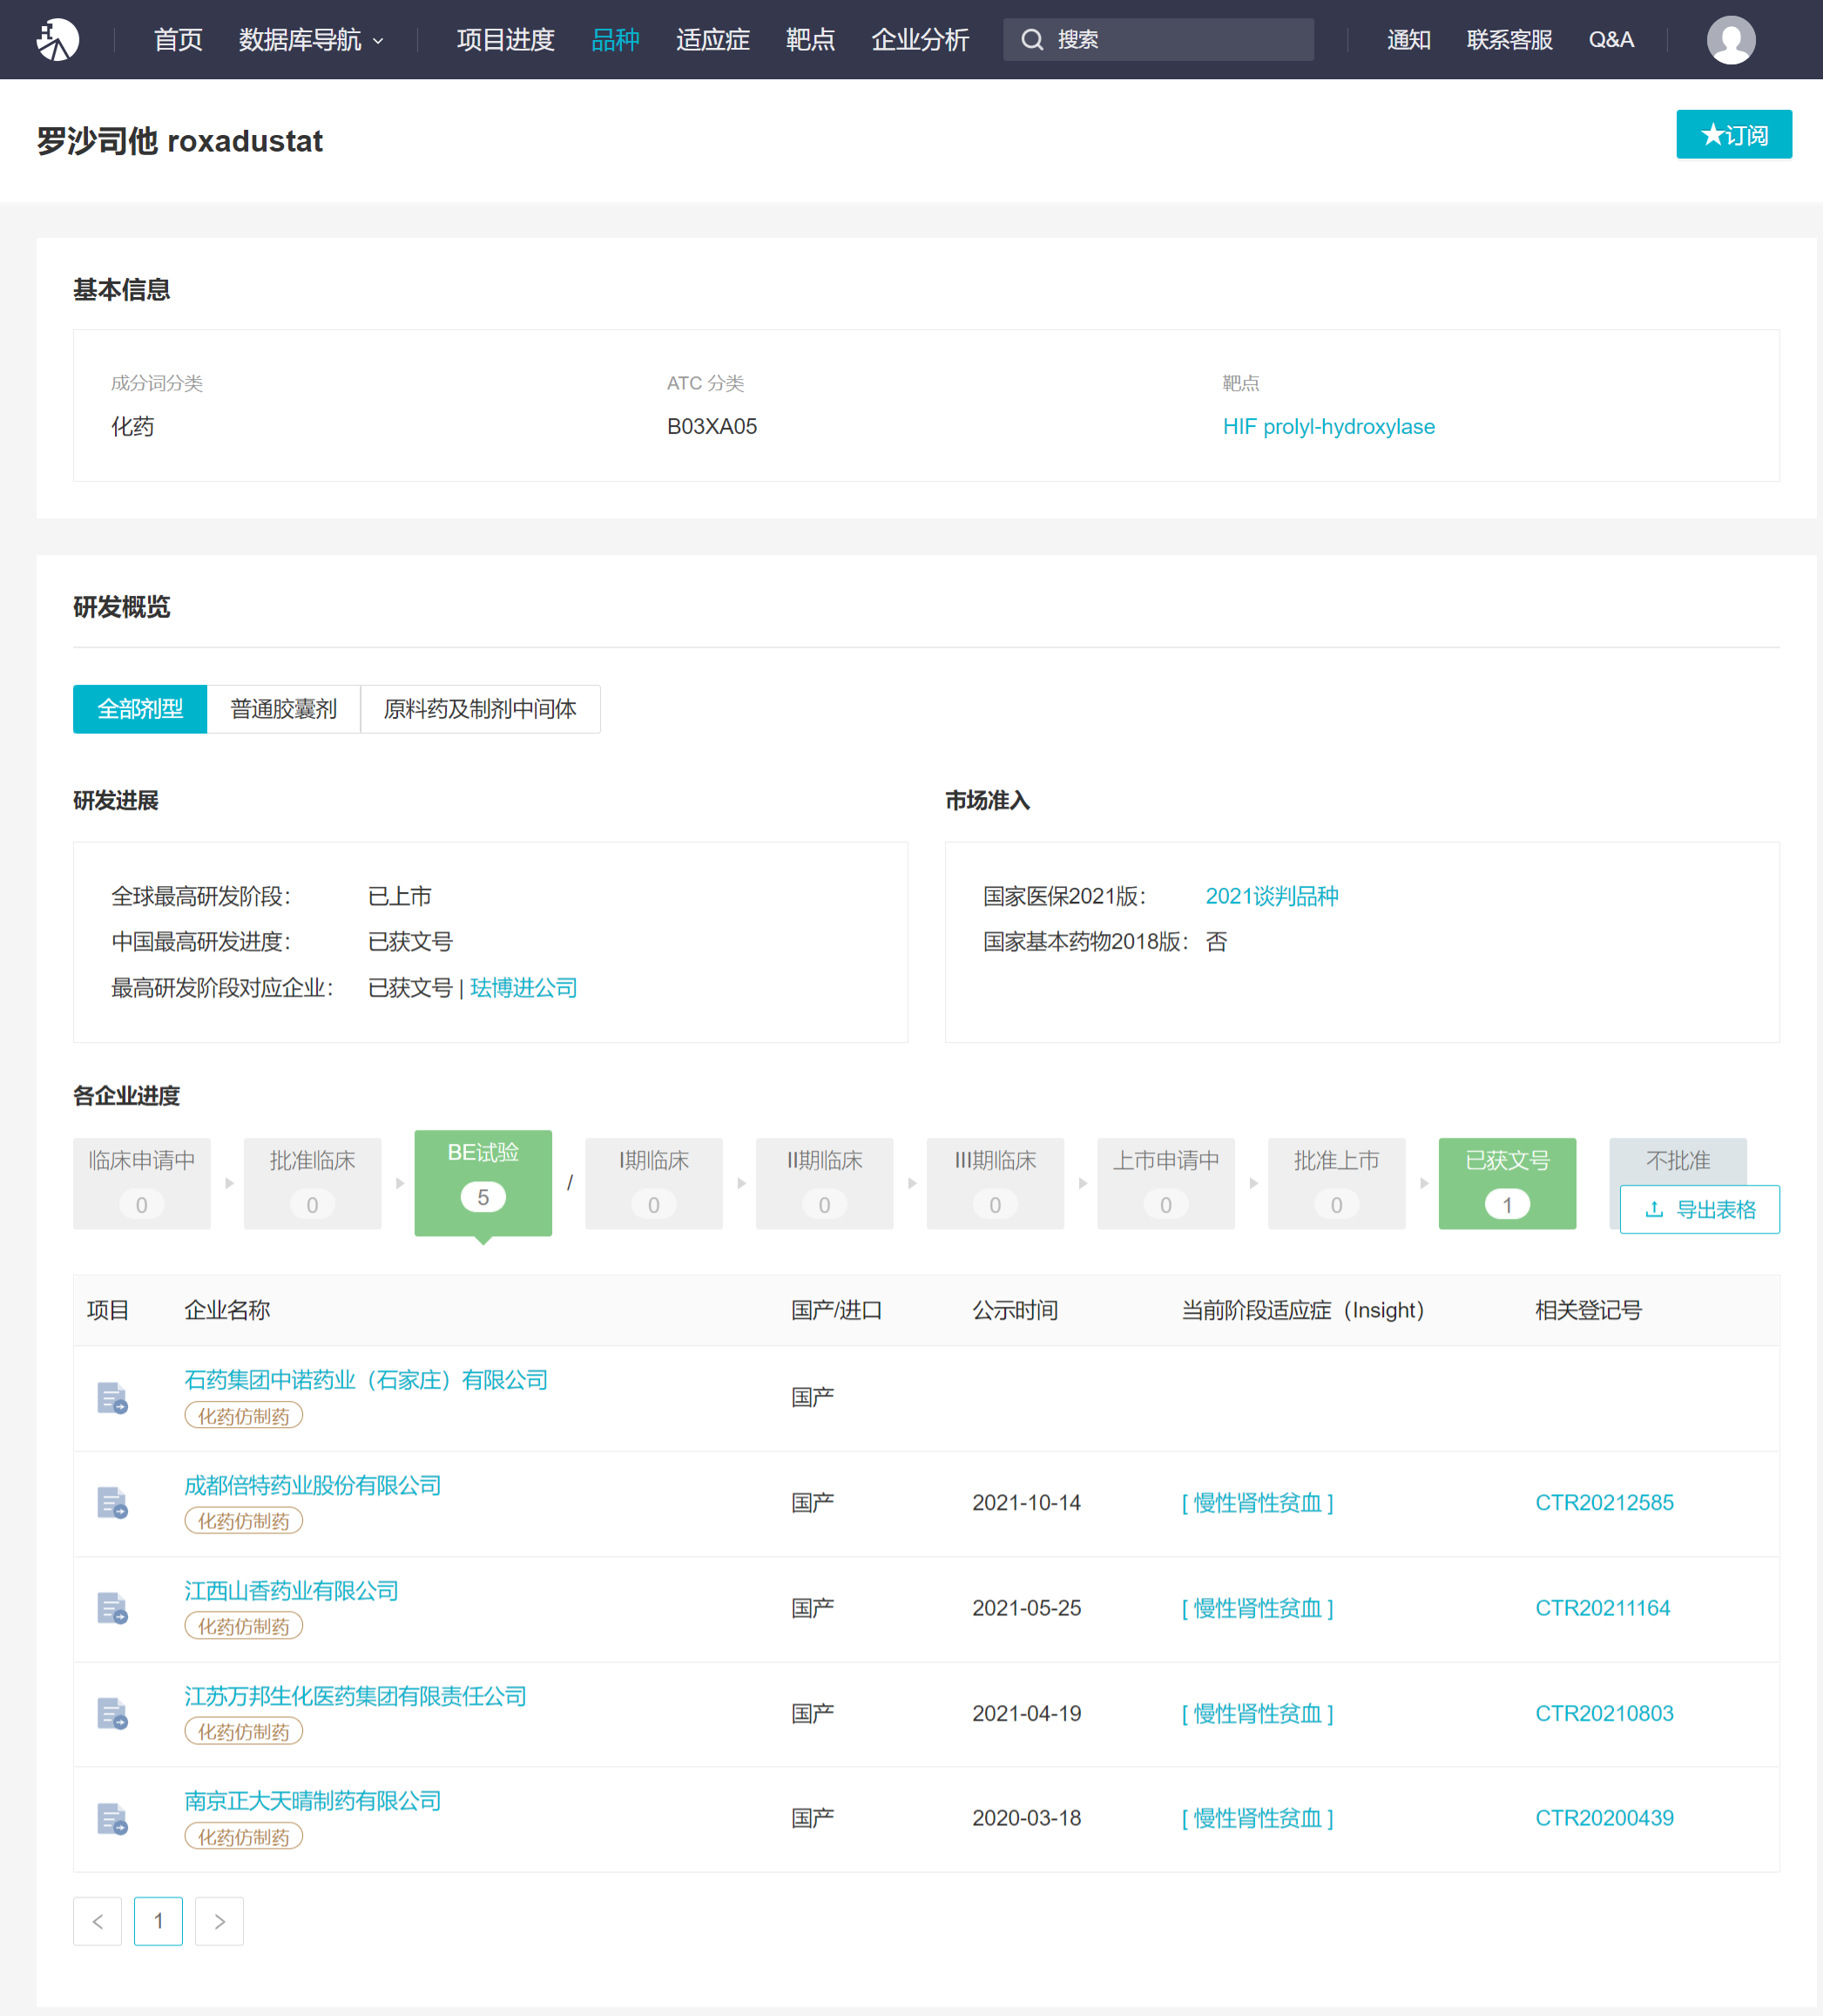The image size is (1823, 2016).
Task: Click the search magnifier icon
Action: coord(1031,40)
